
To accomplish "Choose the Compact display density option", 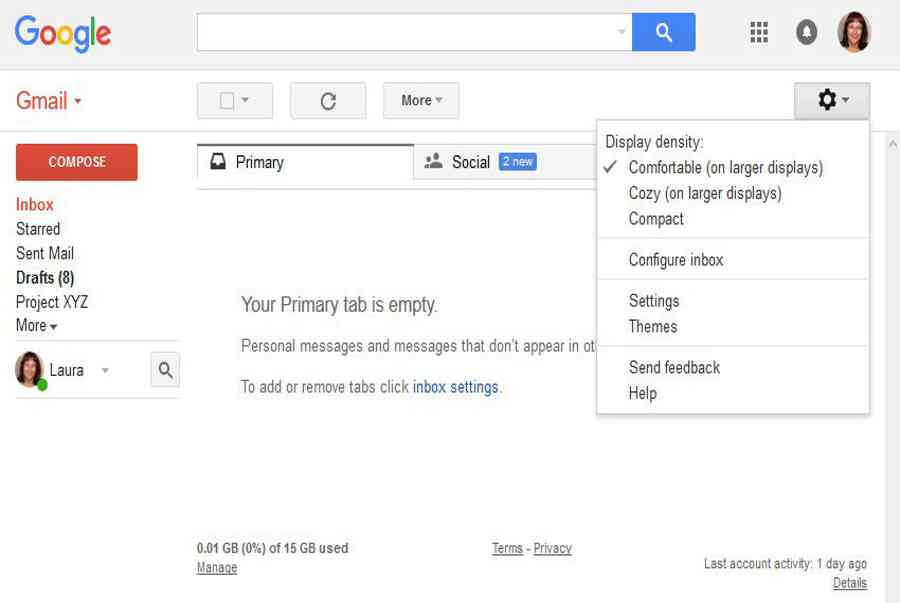I will 656,219.
